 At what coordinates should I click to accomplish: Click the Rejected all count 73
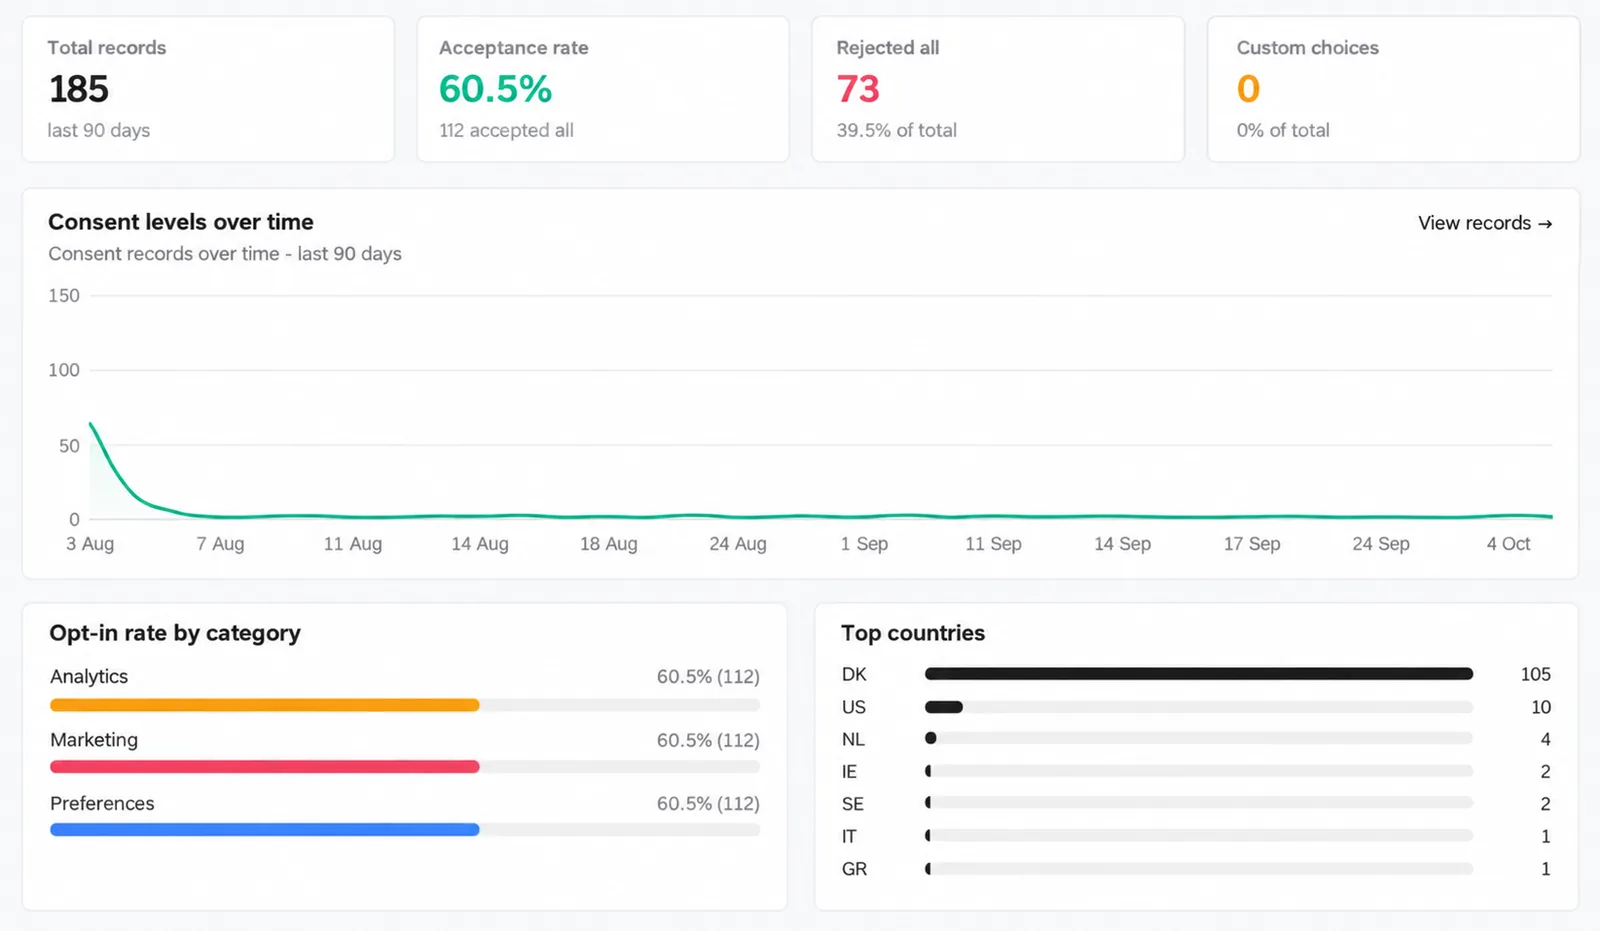pyautogui.click(x=858, y=89)
